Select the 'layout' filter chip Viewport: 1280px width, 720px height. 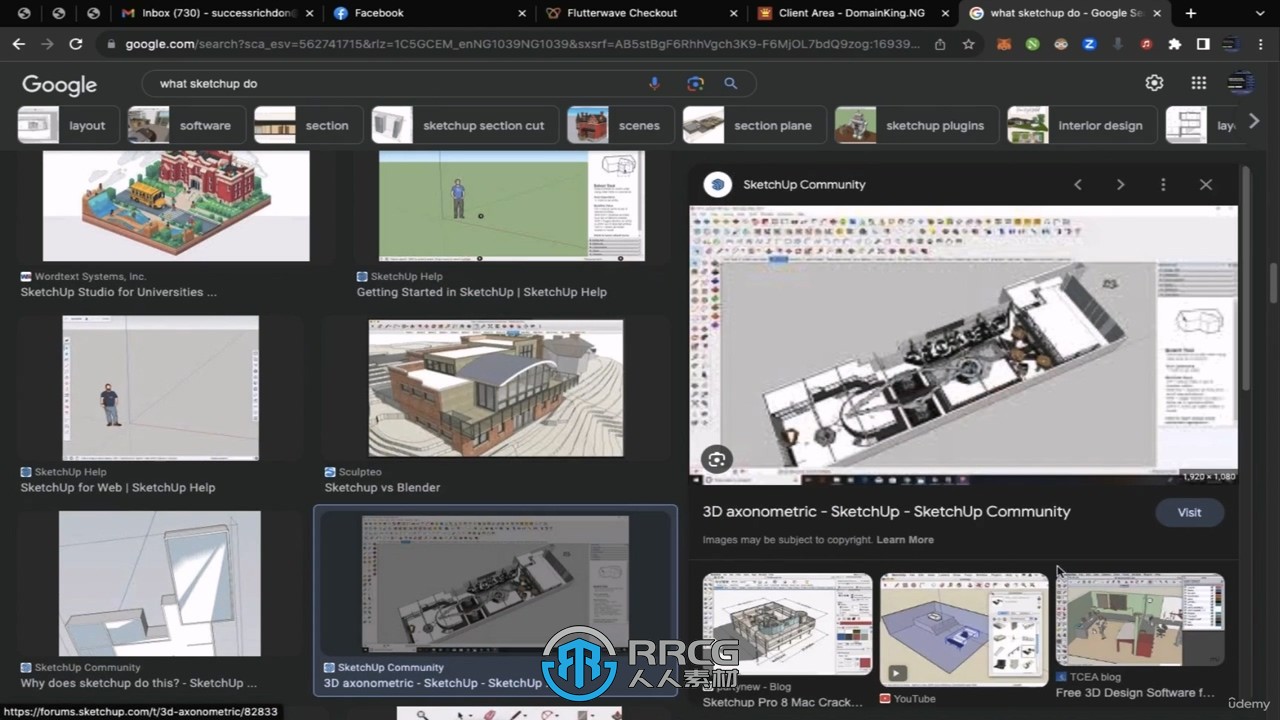pyautogui.click(x=68, y=125)
